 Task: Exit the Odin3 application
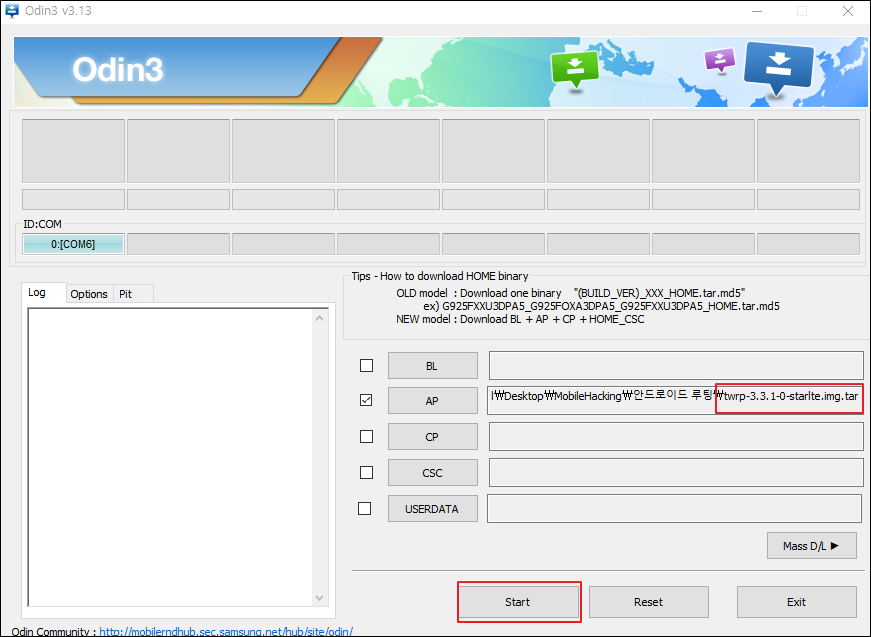point(797,602)
